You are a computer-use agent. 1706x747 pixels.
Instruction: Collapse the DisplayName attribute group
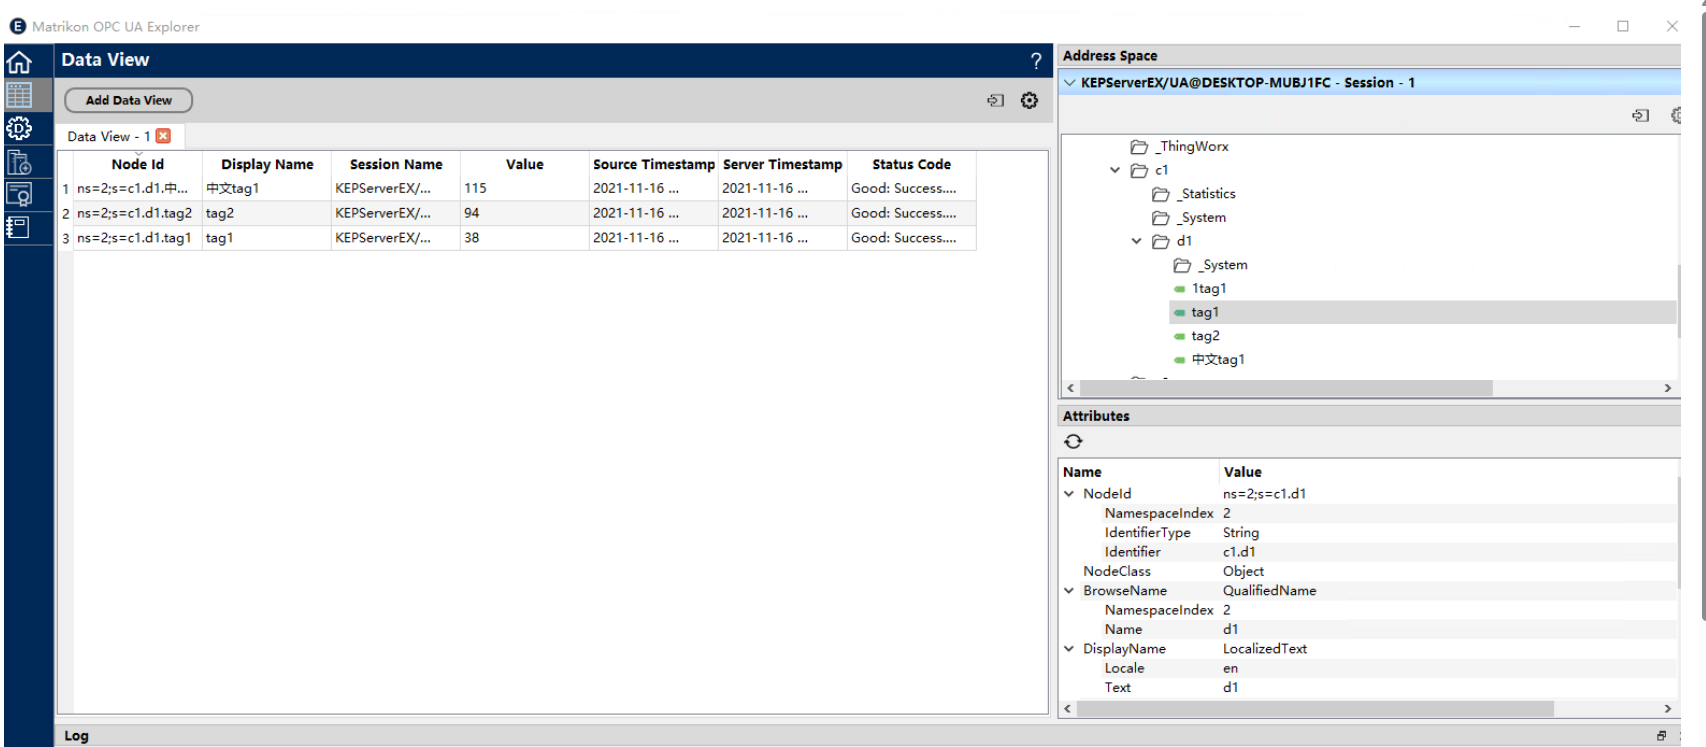(x=1069, y=648)
